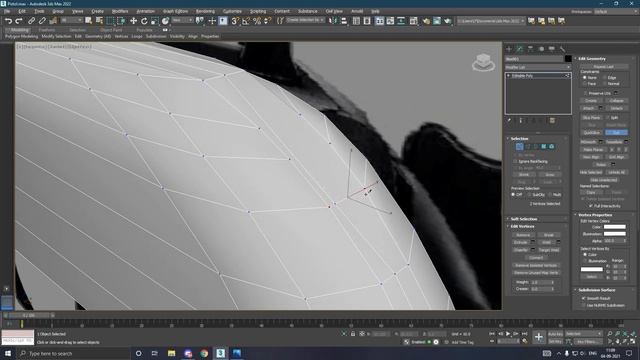This screenshot has width=640, height=360.
Task: Click the Remove Isolated Vertices button
Action: click(x=536, y=265)
